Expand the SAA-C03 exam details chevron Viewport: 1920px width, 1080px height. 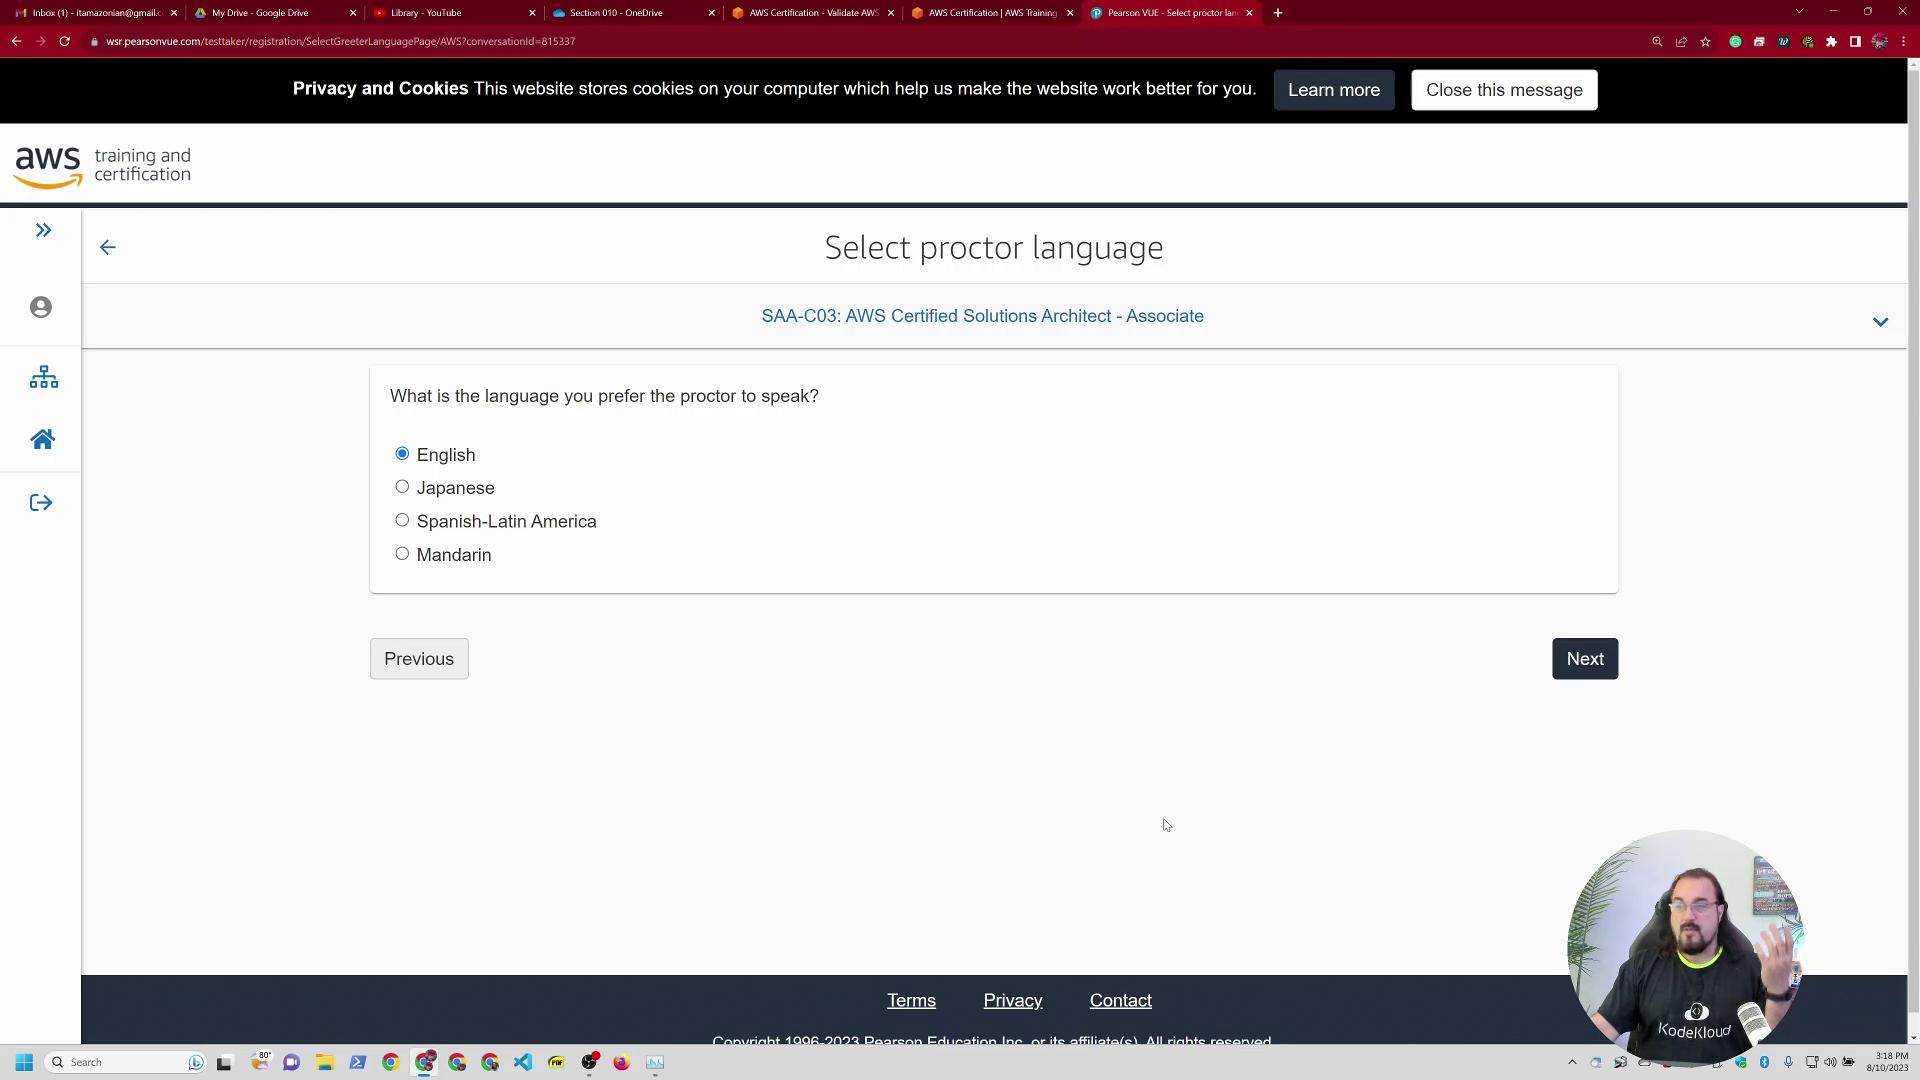(x=1880, y=322)
